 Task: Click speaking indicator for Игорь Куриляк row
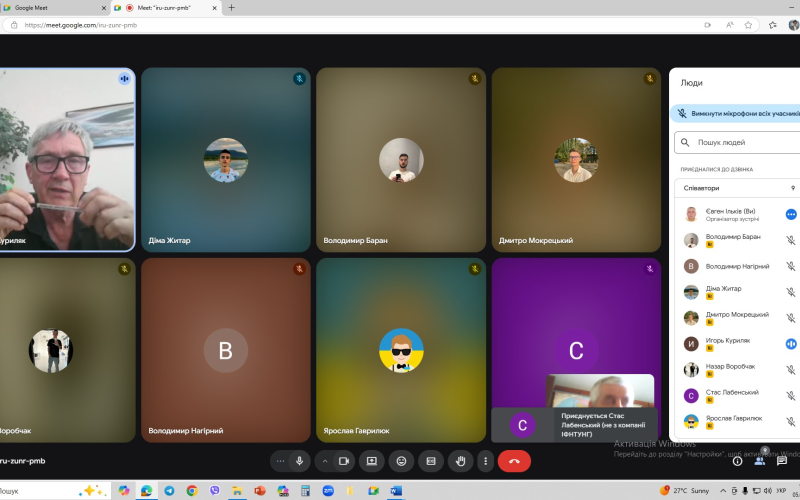pyautogui.click(x=791, y=344)
